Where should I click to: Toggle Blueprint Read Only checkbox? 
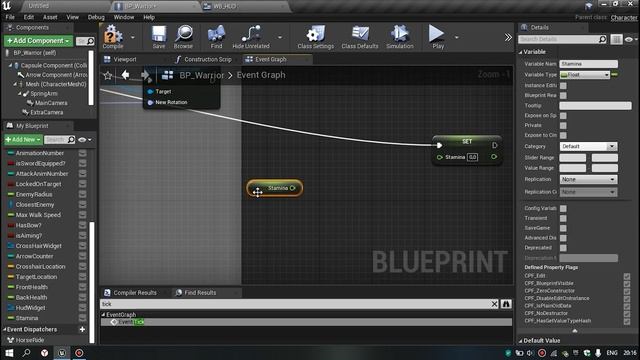coord(563,96)
